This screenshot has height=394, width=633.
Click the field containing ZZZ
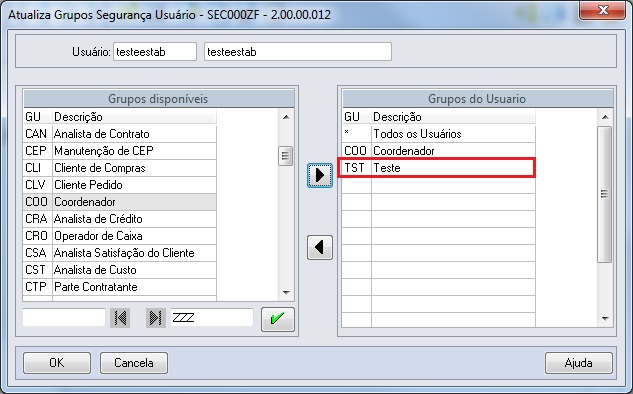212,318
